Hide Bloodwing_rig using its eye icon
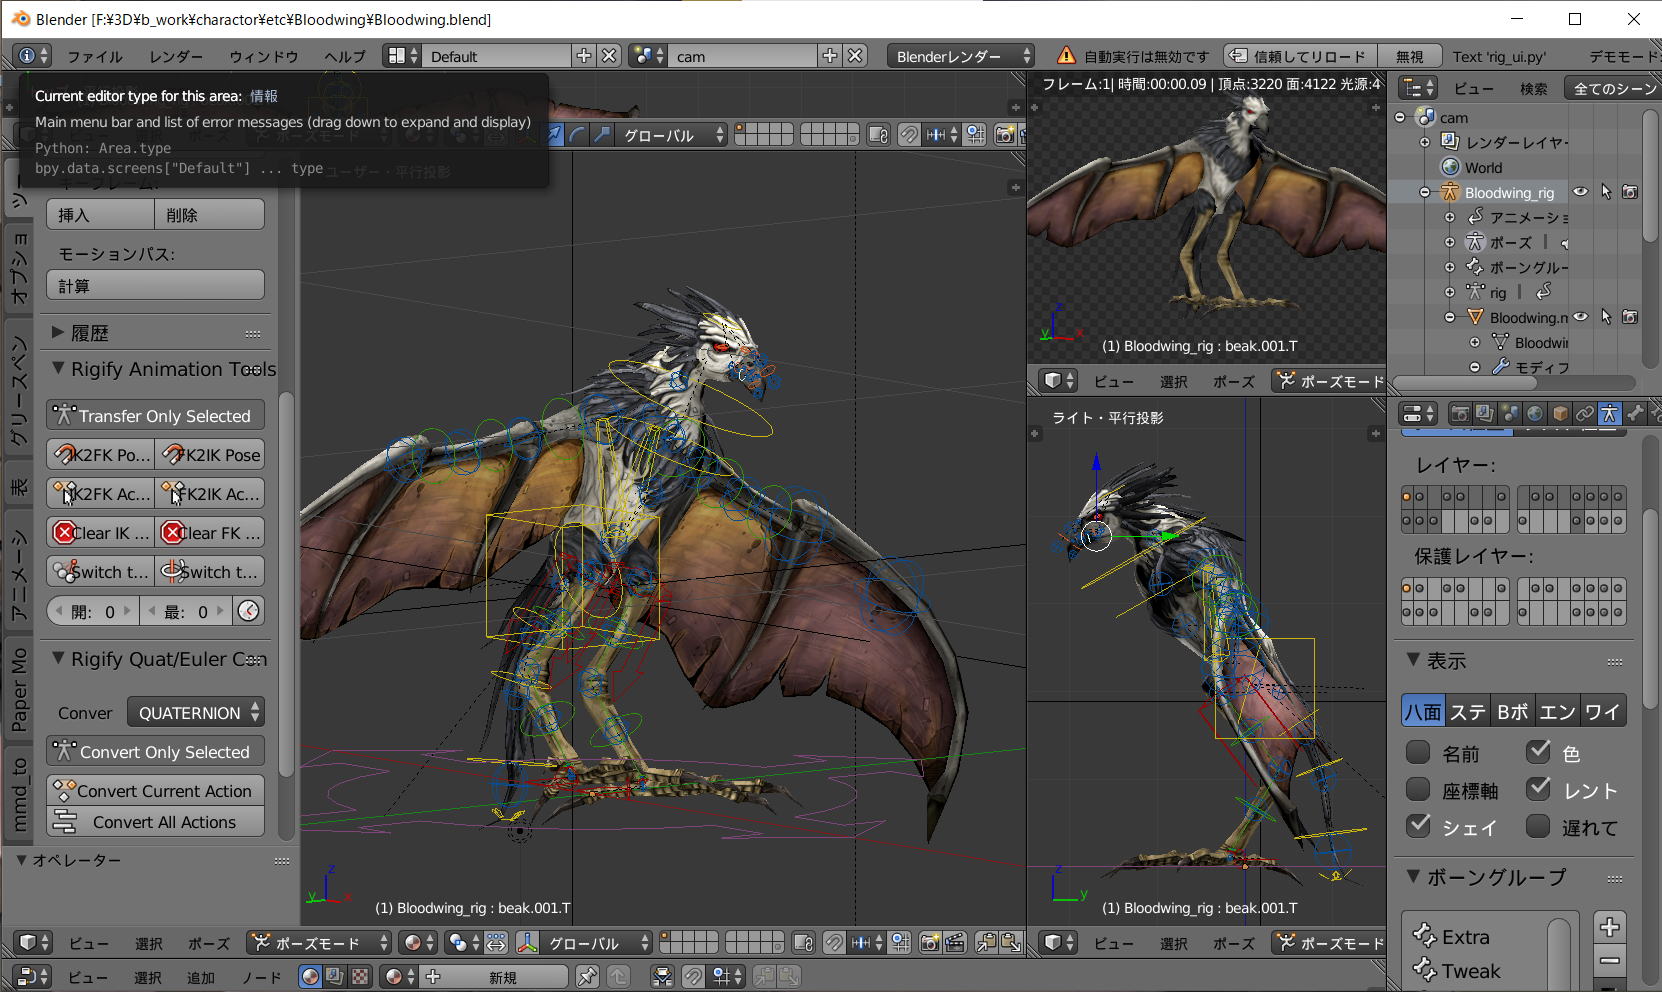1662x992 pixels. (x=1580, y=192)
